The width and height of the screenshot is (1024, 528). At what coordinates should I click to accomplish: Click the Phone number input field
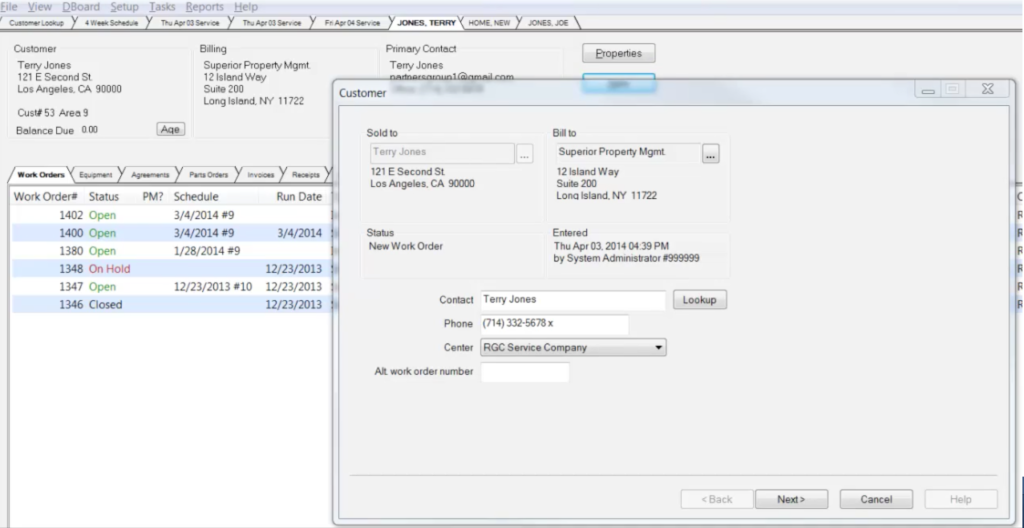click(x=554, y=324)
